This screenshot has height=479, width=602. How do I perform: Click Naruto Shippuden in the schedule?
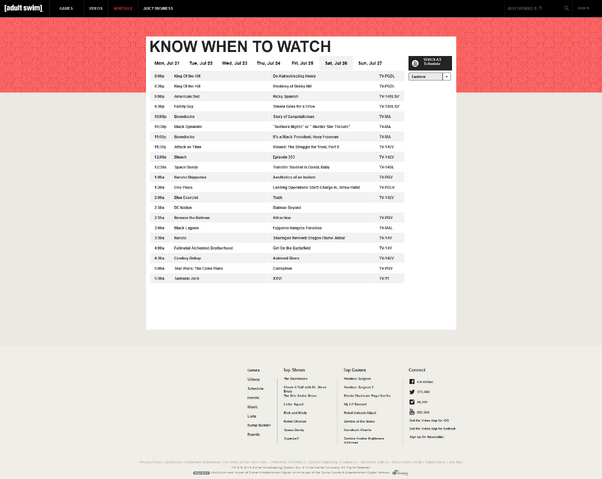pos(190,177)
